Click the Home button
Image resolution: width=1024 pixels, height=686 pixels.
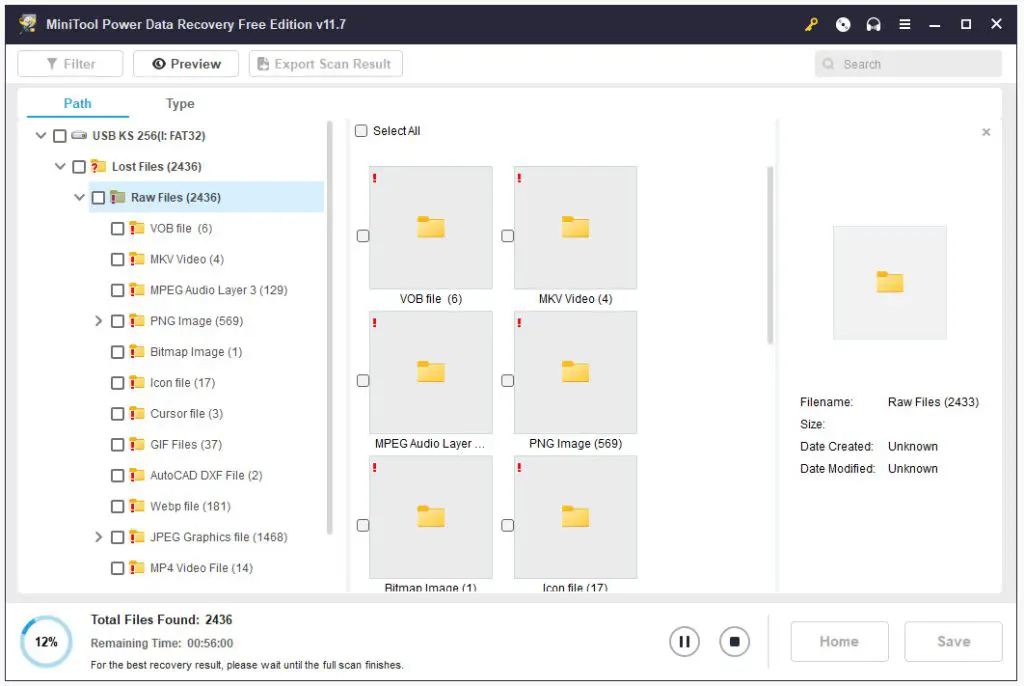pos(839,642)
